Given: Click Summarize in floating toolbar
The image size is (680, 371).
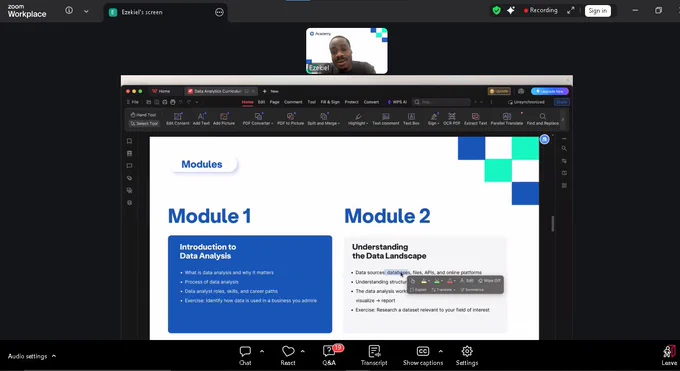Looking at the screenshot, I should [x=472, y=290].
